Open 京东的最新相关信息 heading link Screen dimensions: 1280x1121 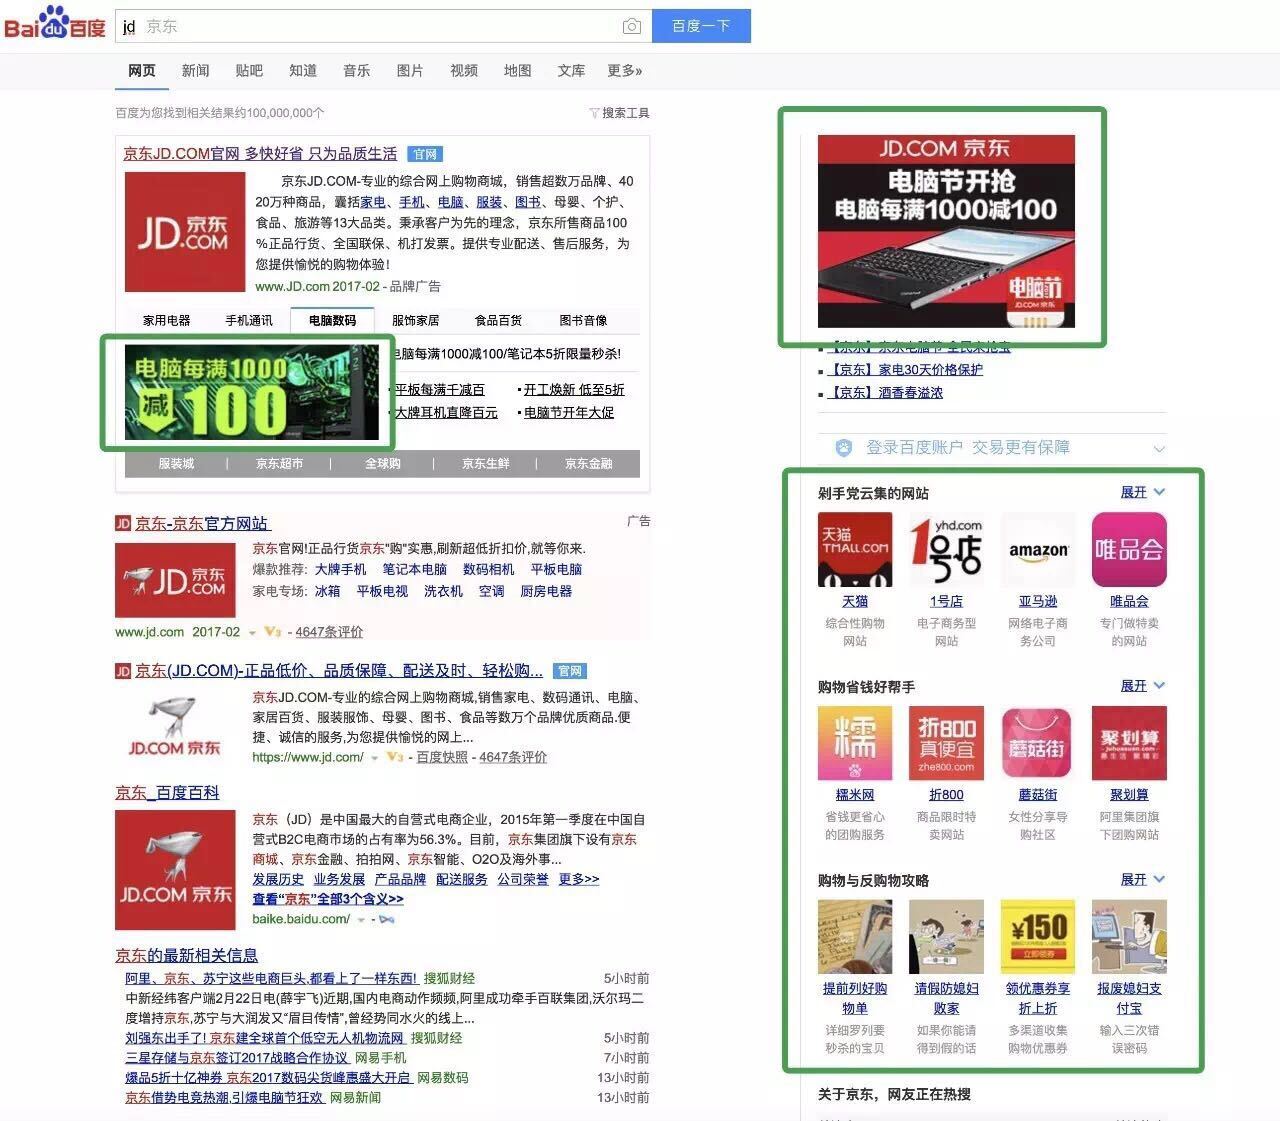pos(186,956)
